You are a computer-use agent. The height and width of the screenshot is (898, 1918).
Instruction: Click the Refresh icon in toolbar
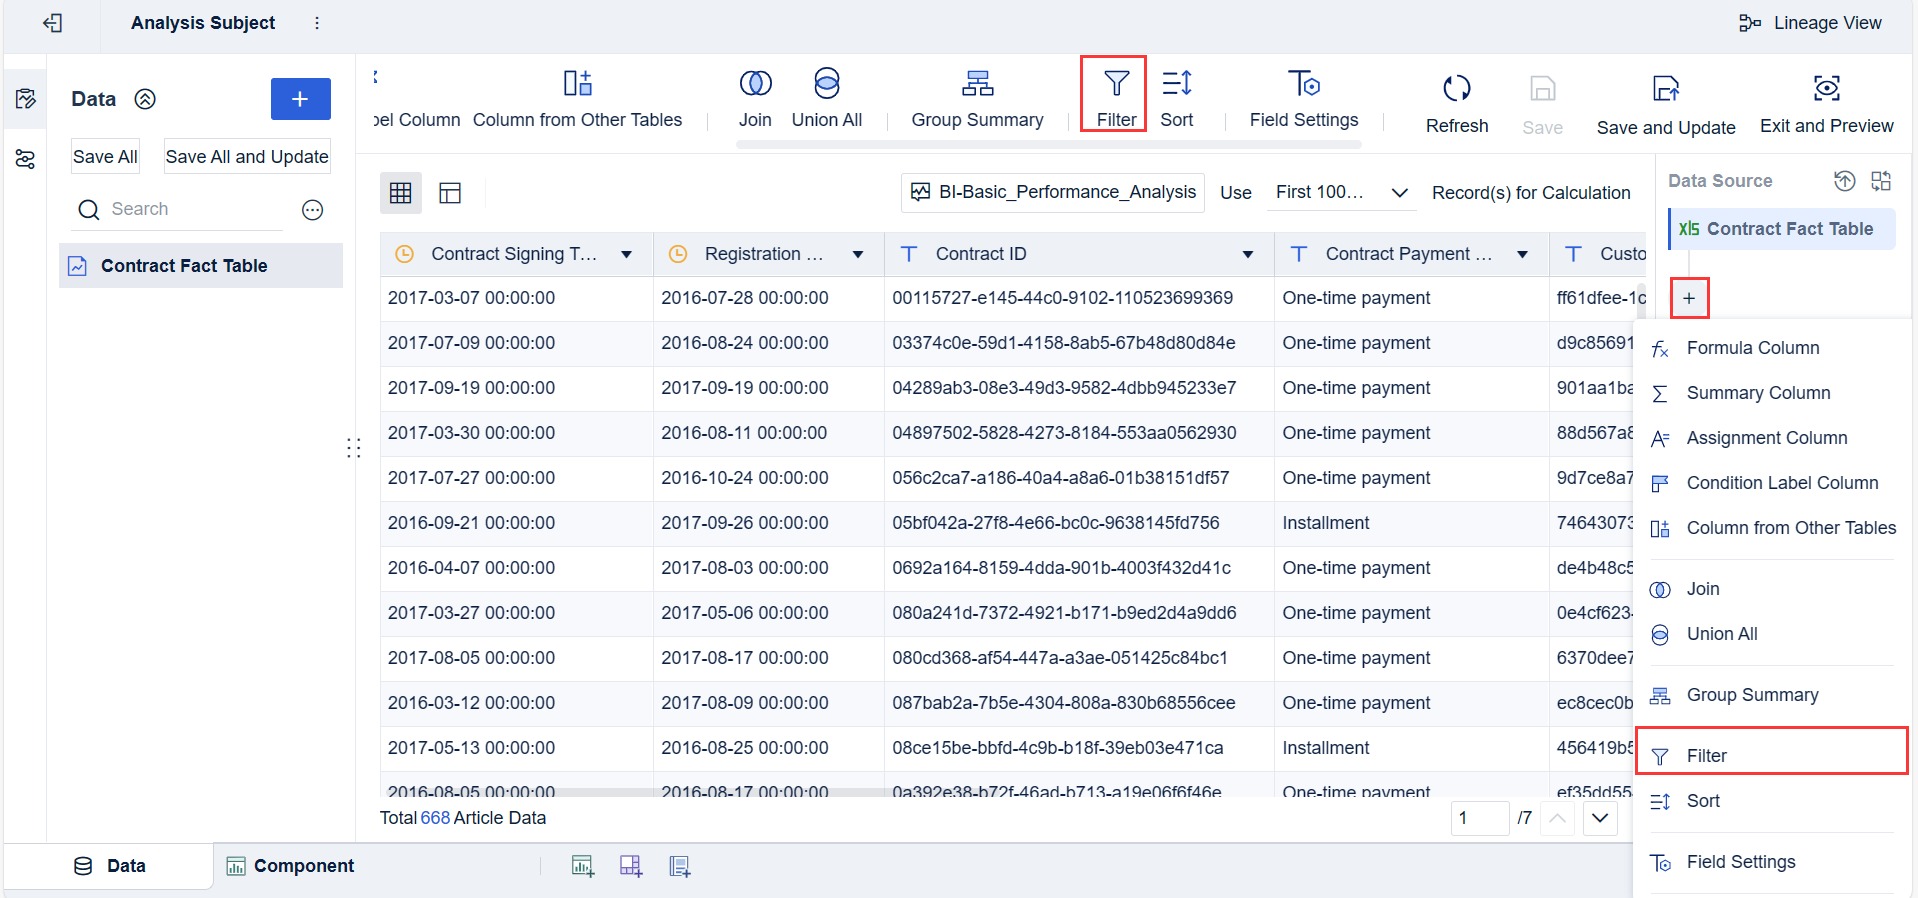[1456, 89]
